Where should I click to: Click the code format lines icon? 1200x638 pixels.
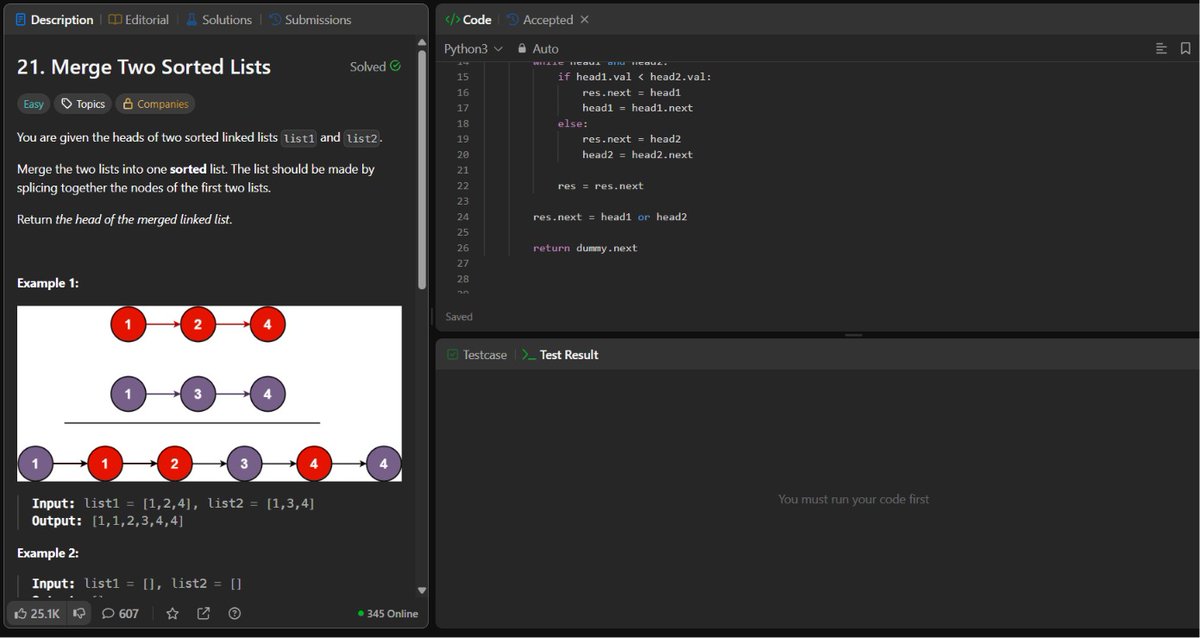(1161, 48)
